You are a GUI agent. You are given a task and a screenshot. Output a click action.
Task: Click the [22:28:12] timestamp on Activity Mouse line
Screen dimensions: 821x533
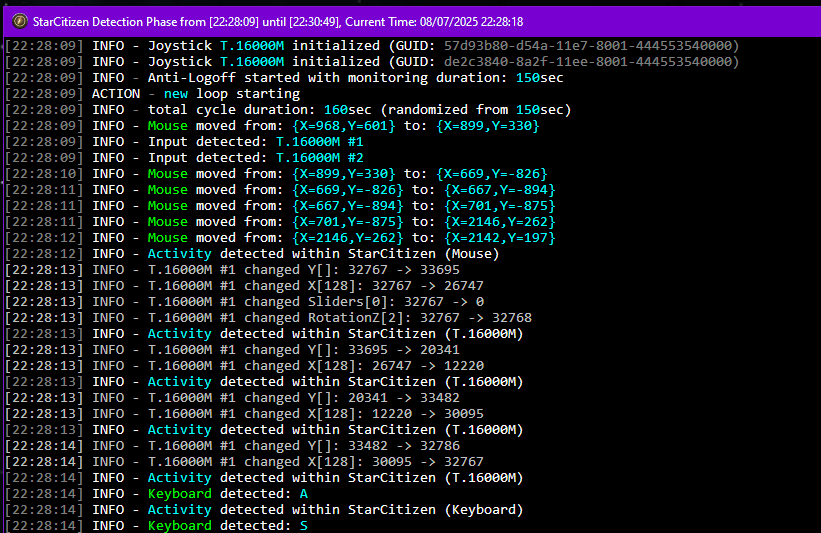[x=45, y=254]
